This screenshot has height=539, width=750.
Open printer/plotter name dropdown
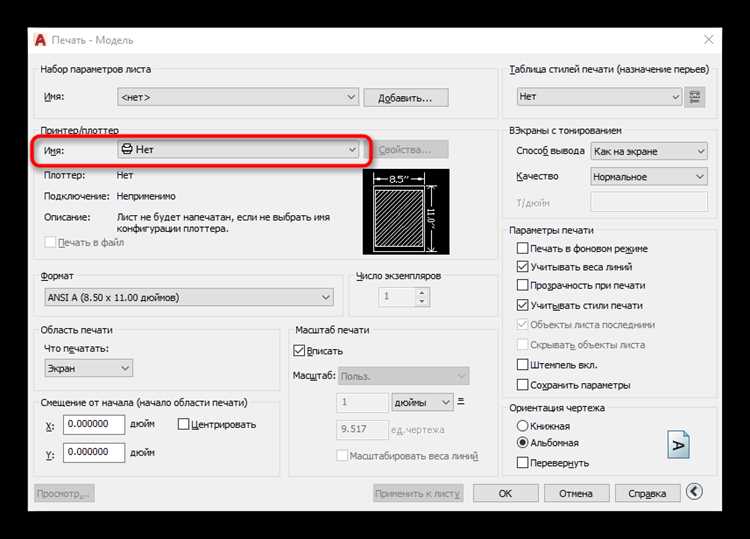[x=238, y=150]
